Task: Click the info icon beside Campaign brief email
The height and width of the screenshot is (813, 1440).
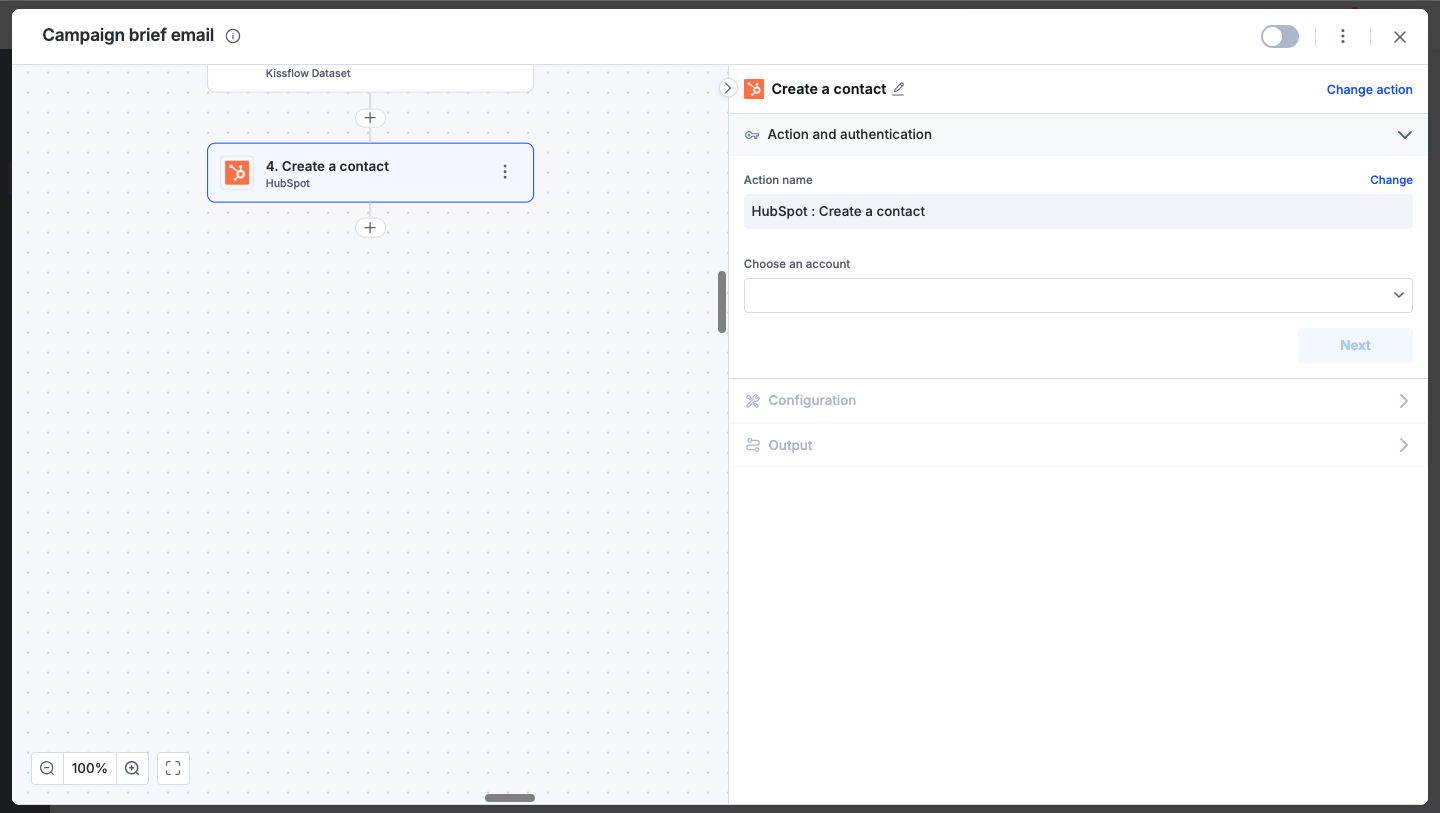Action: pyautogui.click(x=233, y=36)
